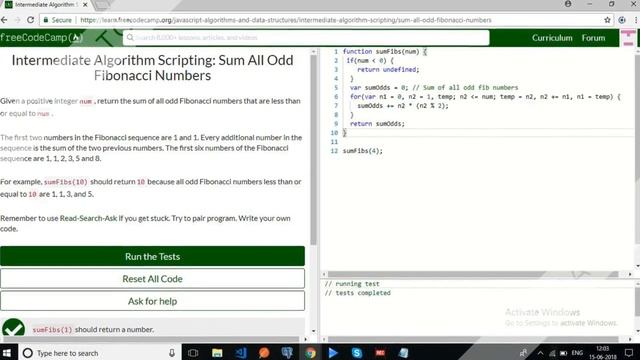Click the for-loop code line 6
The image size is (640, 360).
click(x=485, y=97)
